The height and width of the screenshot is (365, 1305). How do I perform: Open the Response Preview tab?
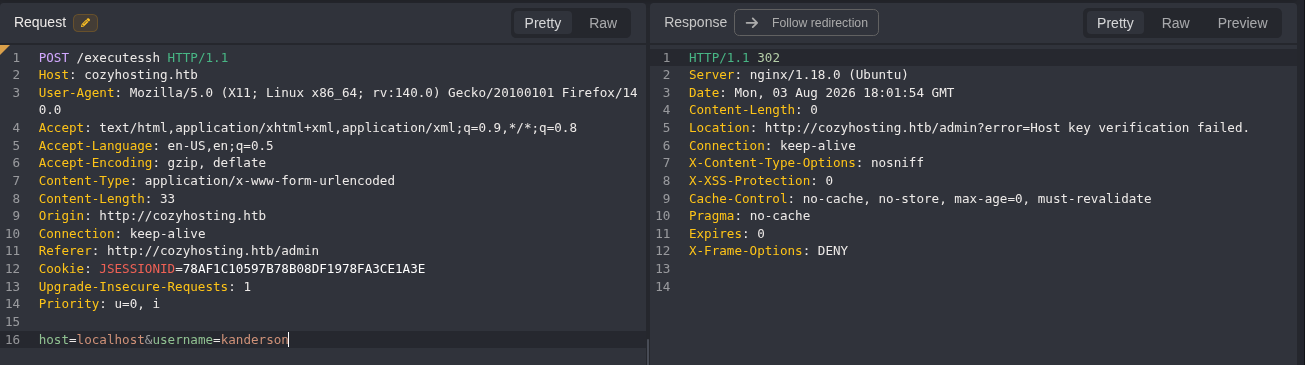pyautogui.click(x=1242, y=23)
